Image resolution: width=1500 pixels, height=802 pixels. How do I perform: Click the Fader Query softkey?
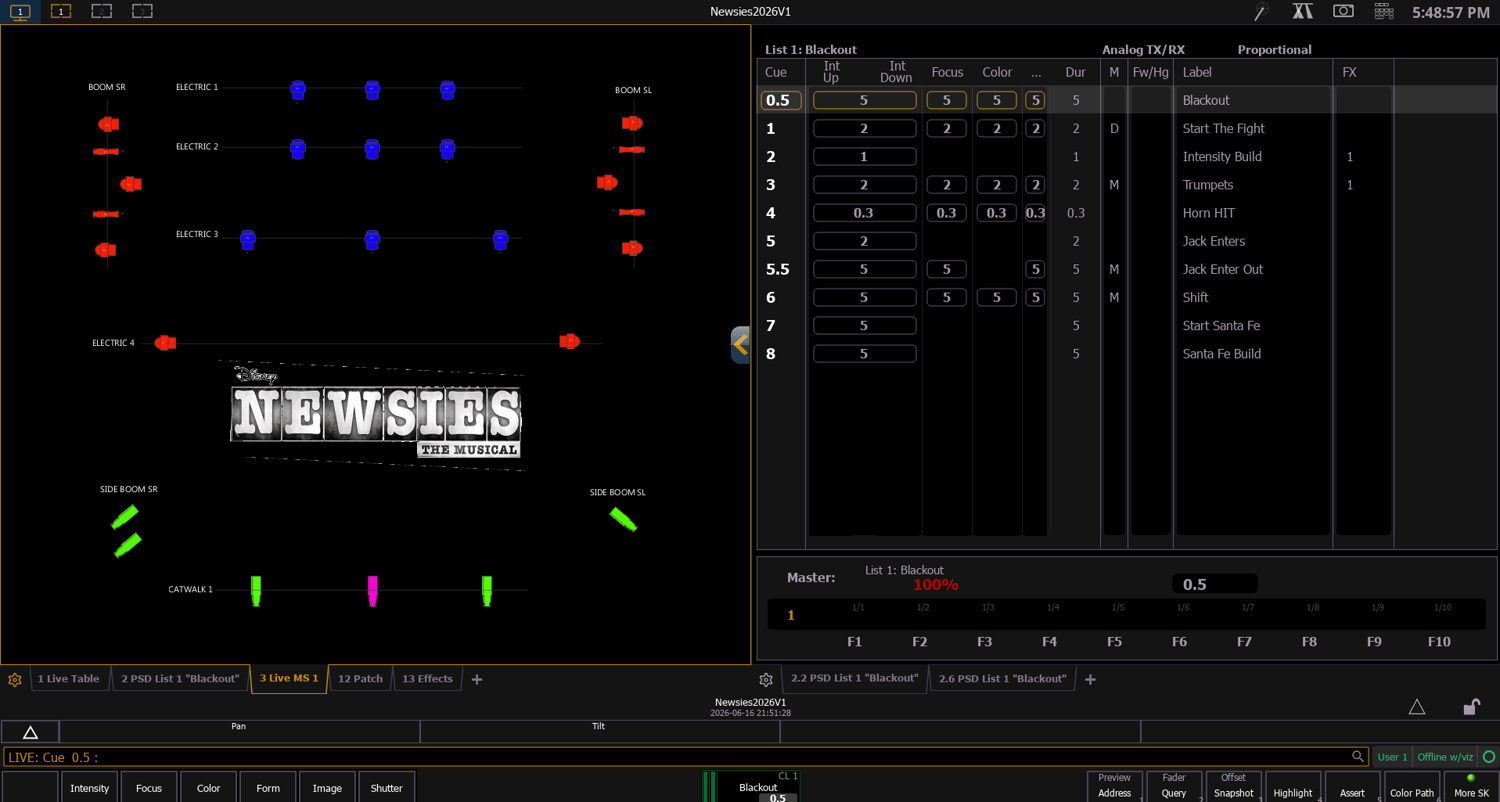pyautogui.click(x=1174, y=786)
